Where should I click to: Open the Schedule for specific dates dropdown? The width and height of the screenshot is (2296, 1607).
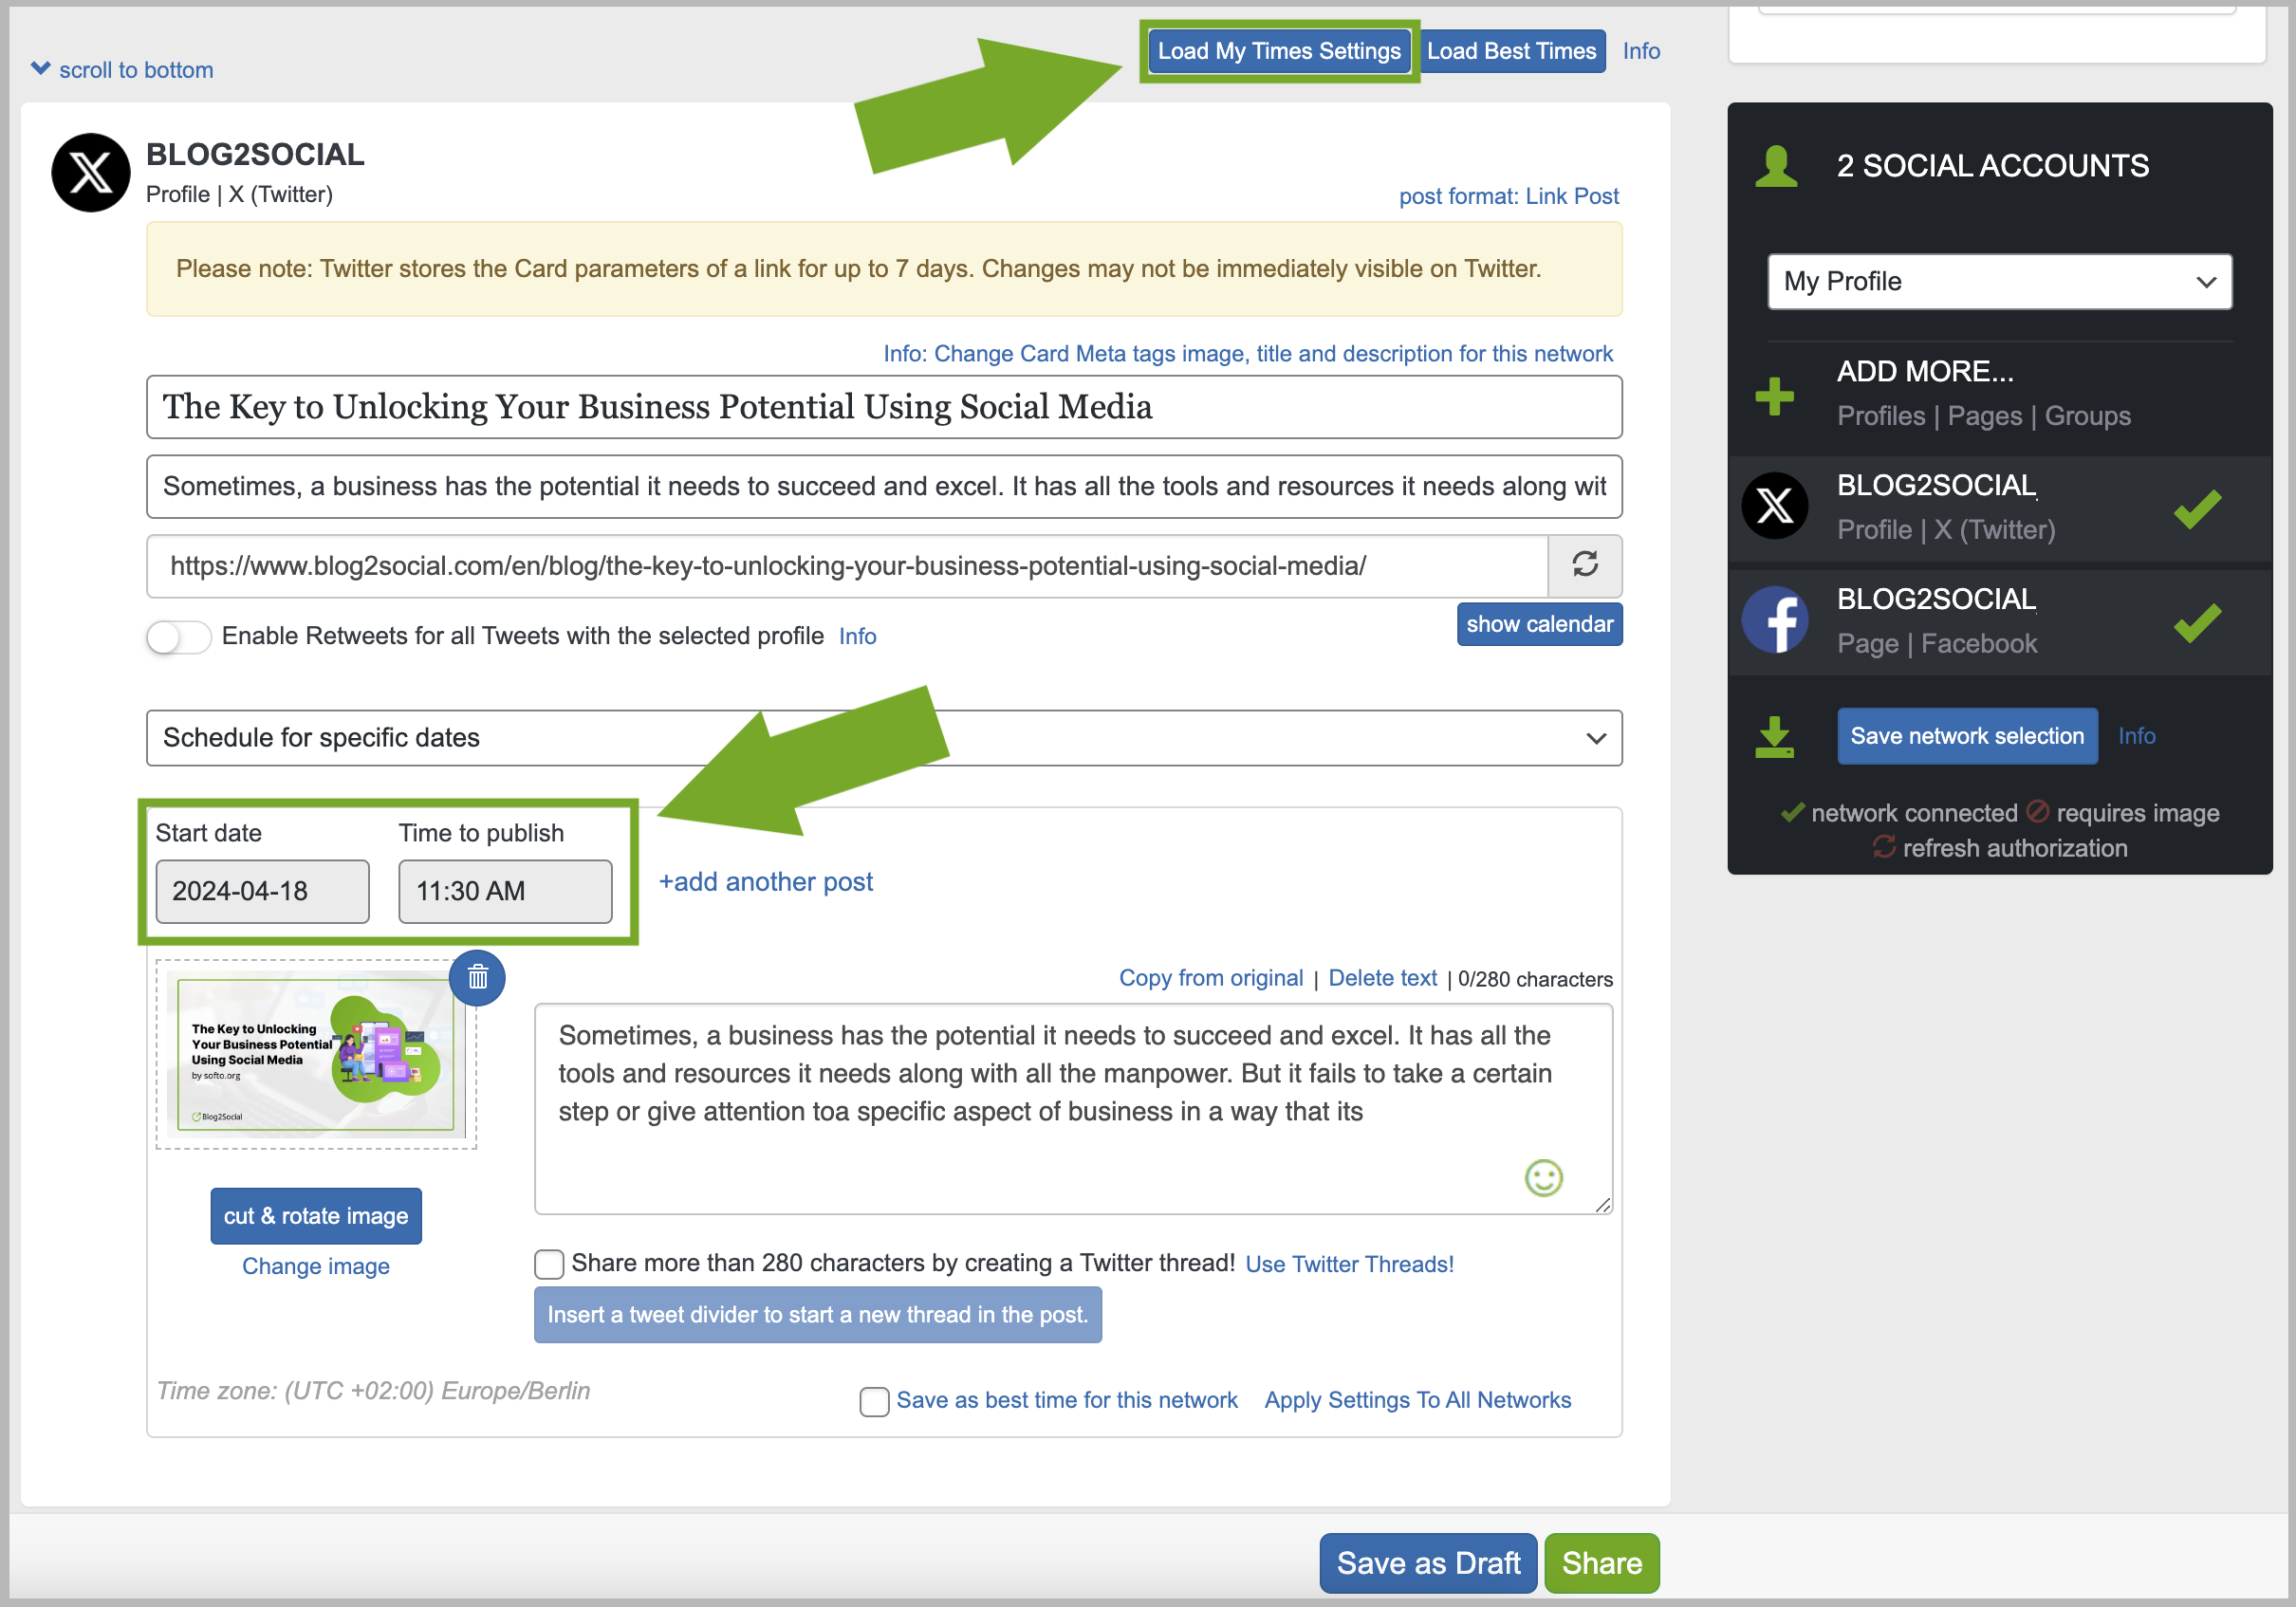(x=884, y=738)
